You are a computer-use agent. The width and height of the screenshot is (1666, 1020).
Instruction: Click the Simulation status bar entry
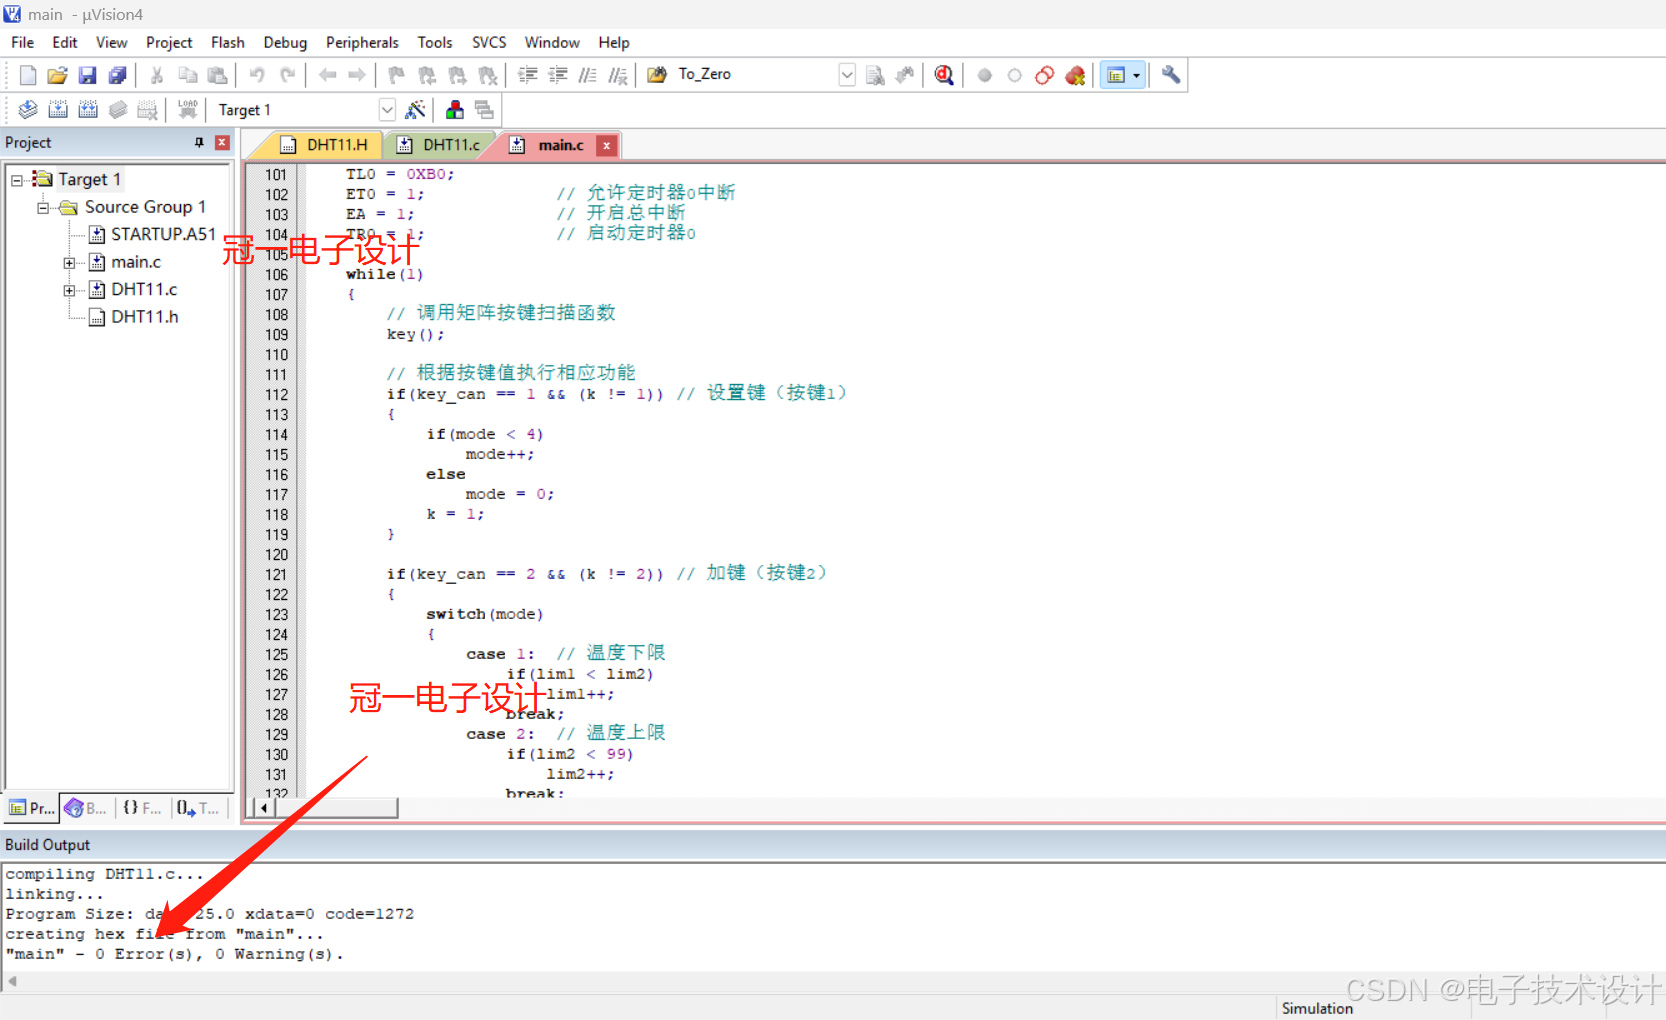[1317, 1008]
